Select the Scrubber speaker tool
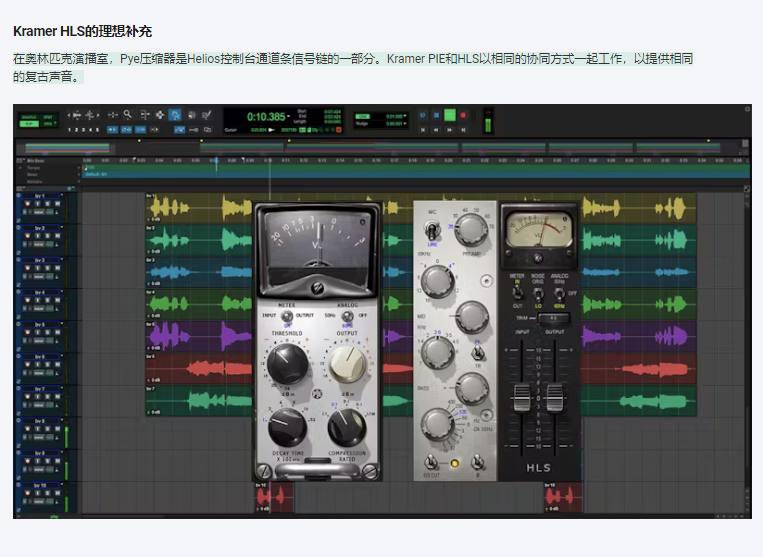This screenshot has width=763, height=557. tap(192, 115)
